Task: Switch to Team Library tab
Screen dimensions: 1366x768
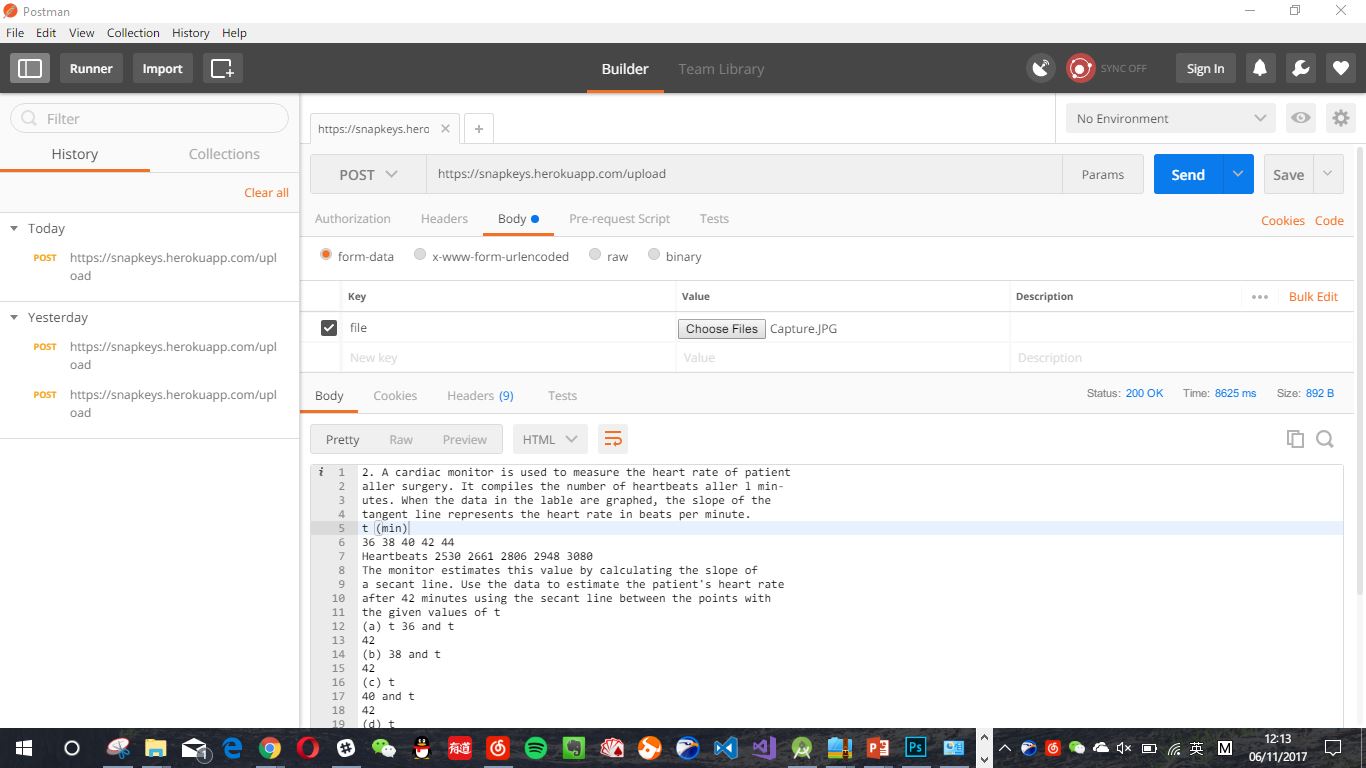Action: 721,69
